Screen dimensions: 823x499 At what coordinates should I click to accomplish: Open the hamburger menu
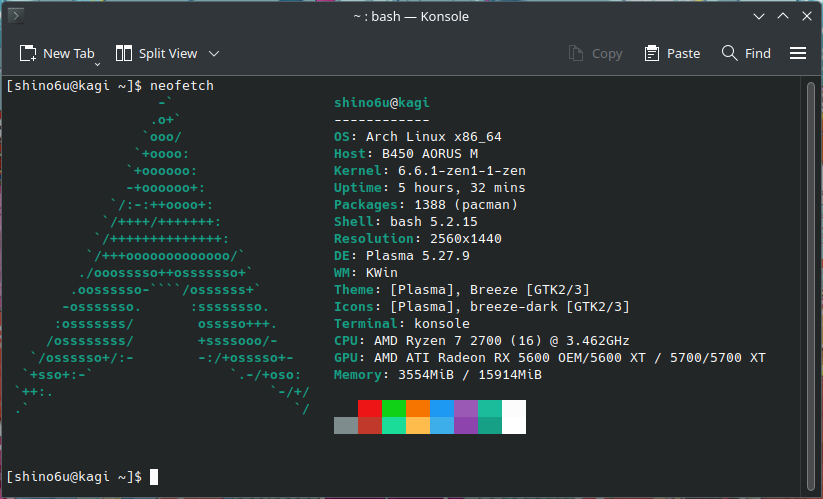pos(798,54)
